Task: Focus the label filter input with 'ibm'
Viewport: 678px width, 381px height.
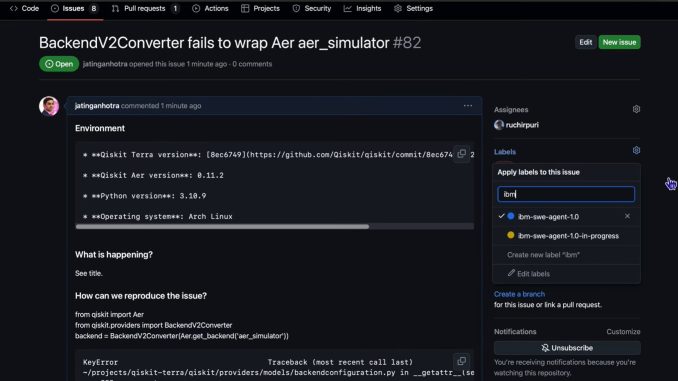Action: click(566, 194)
